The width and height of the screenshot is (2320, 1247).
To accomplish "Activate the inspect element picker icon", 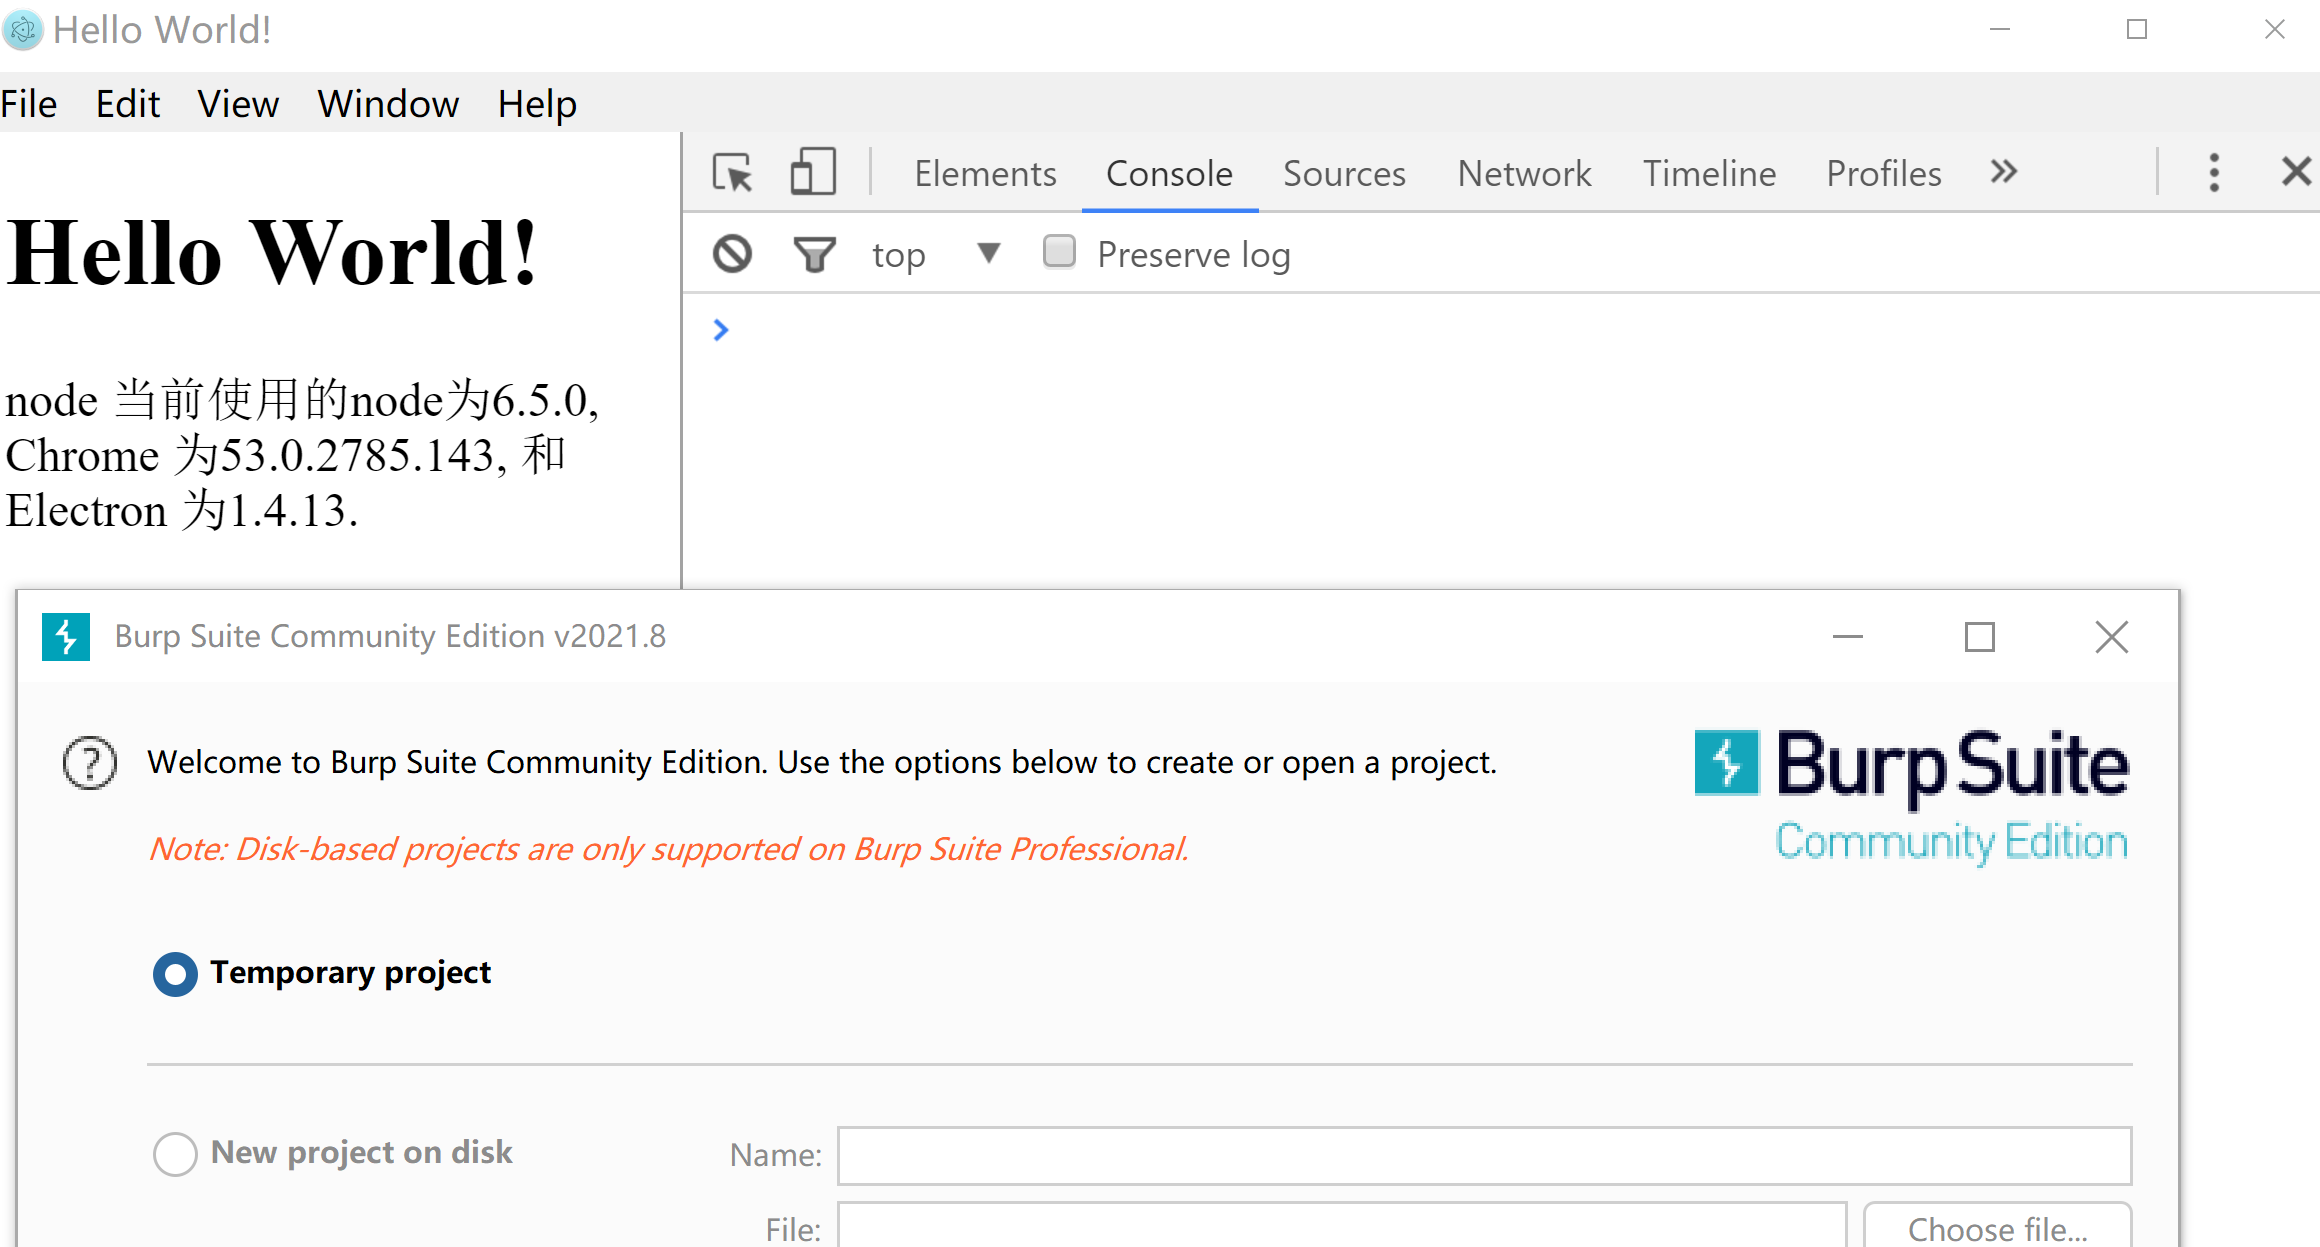I will pyautogui.click(x=733, y=173).
